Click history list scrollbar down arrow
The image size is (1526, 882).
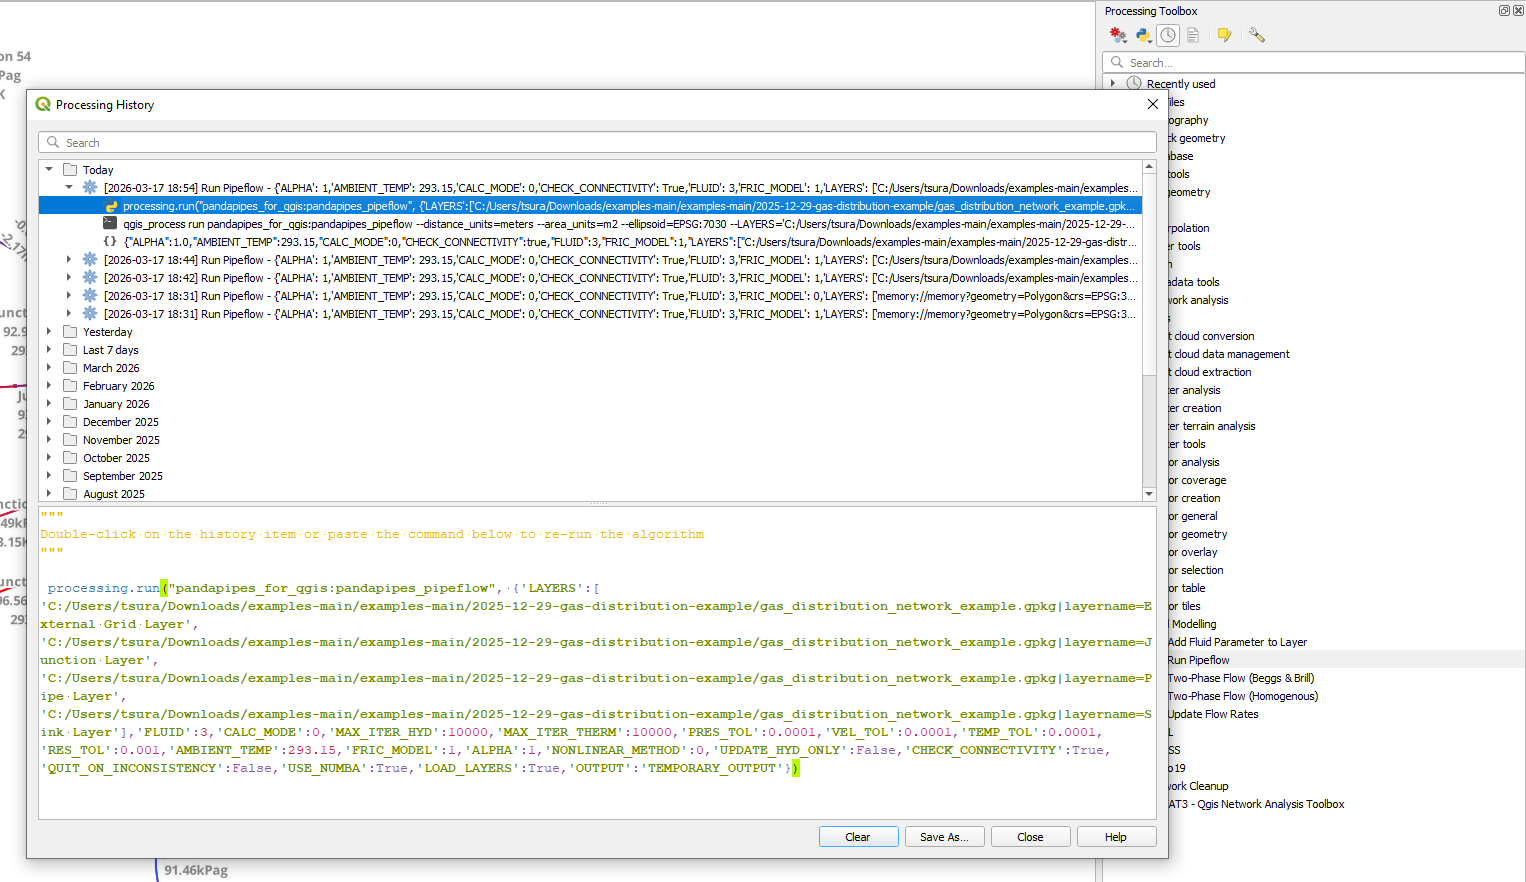(x=1149, y=494)
